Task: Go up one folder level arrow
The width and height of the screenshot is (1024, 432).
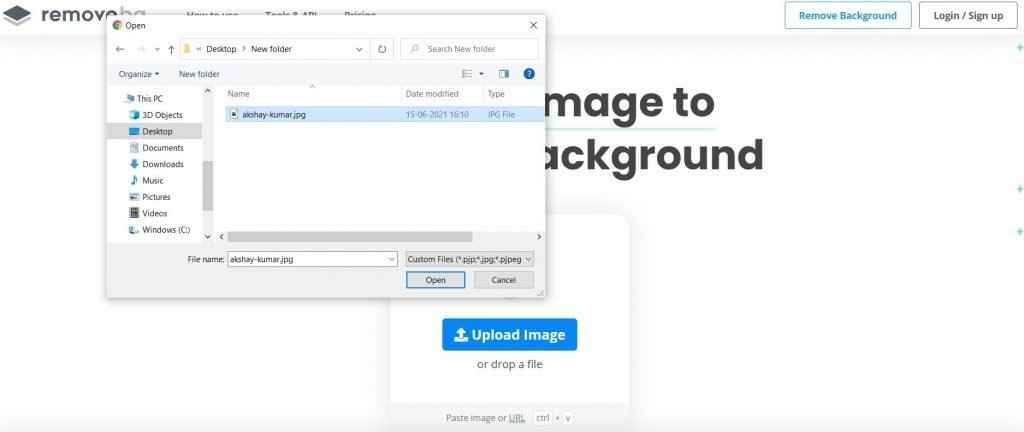Action: [171, 49]
